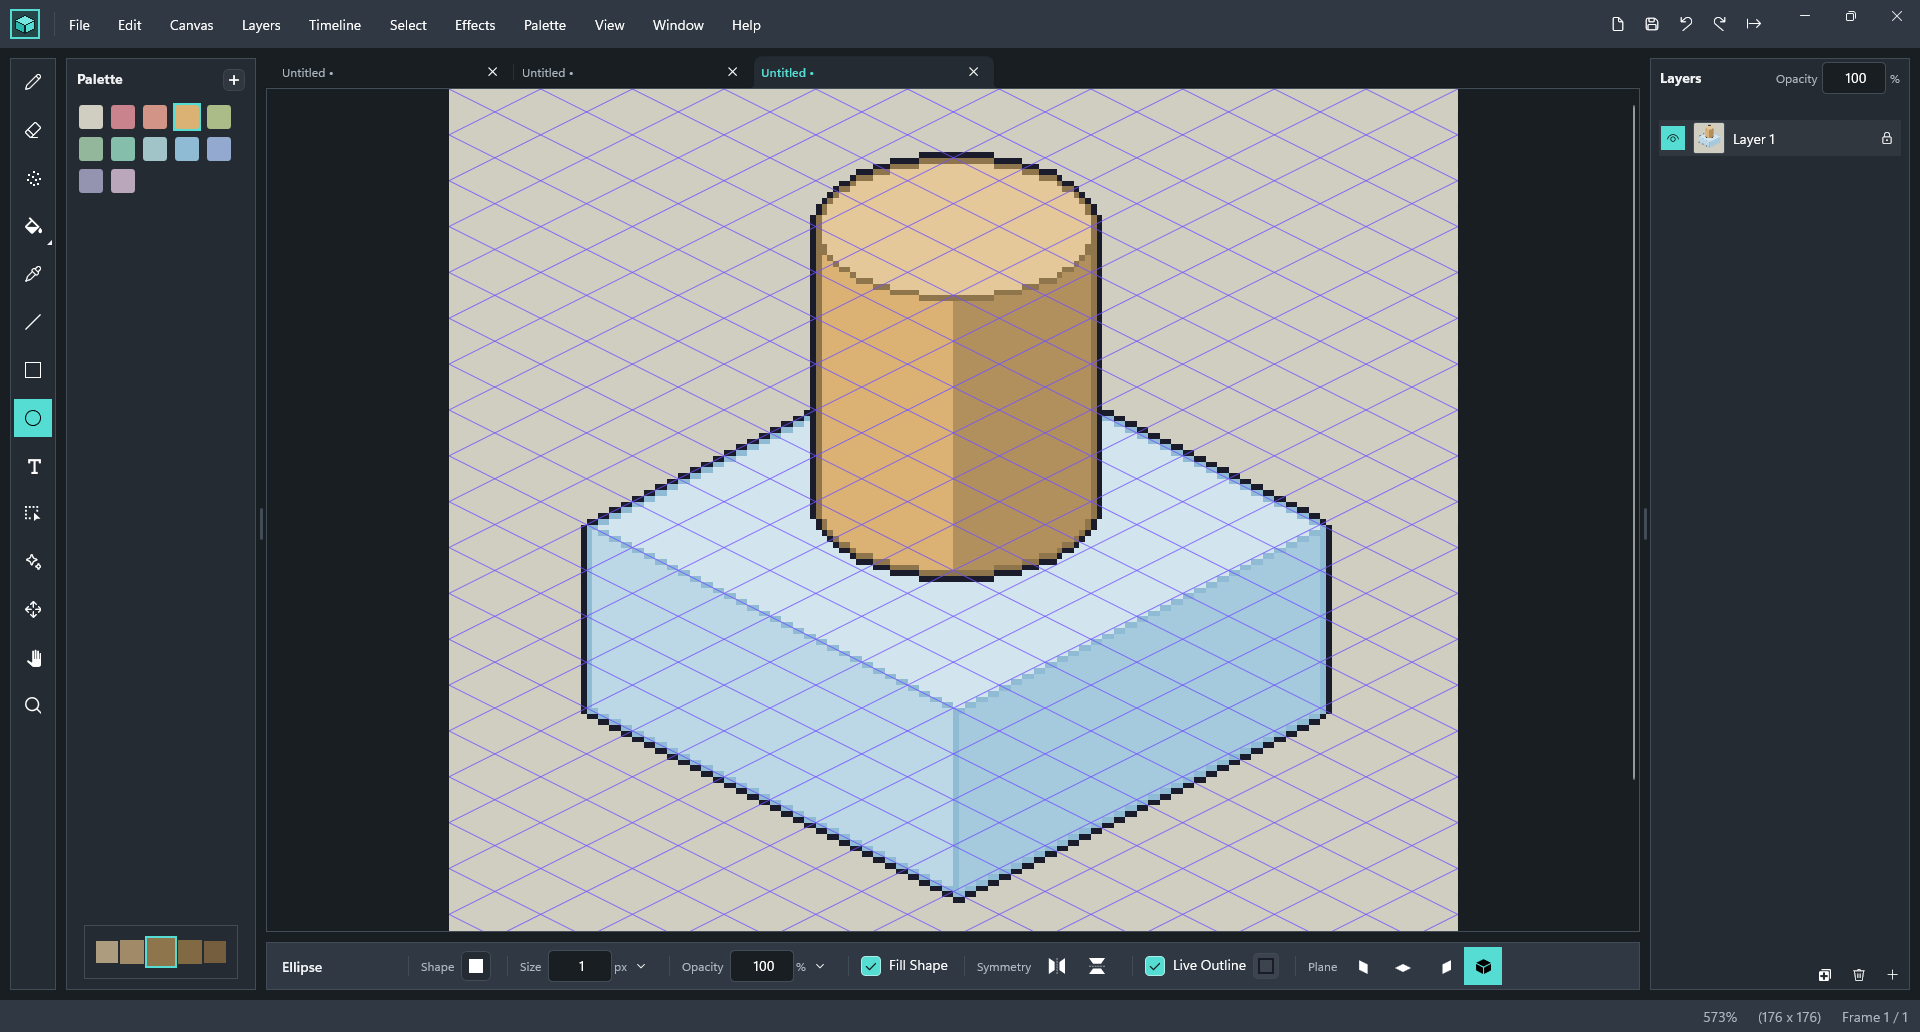Image resolution: width=1920 pixels, height=1032 pixels.
Task: Select the Eraser tool
Action: tap(33, 130)
